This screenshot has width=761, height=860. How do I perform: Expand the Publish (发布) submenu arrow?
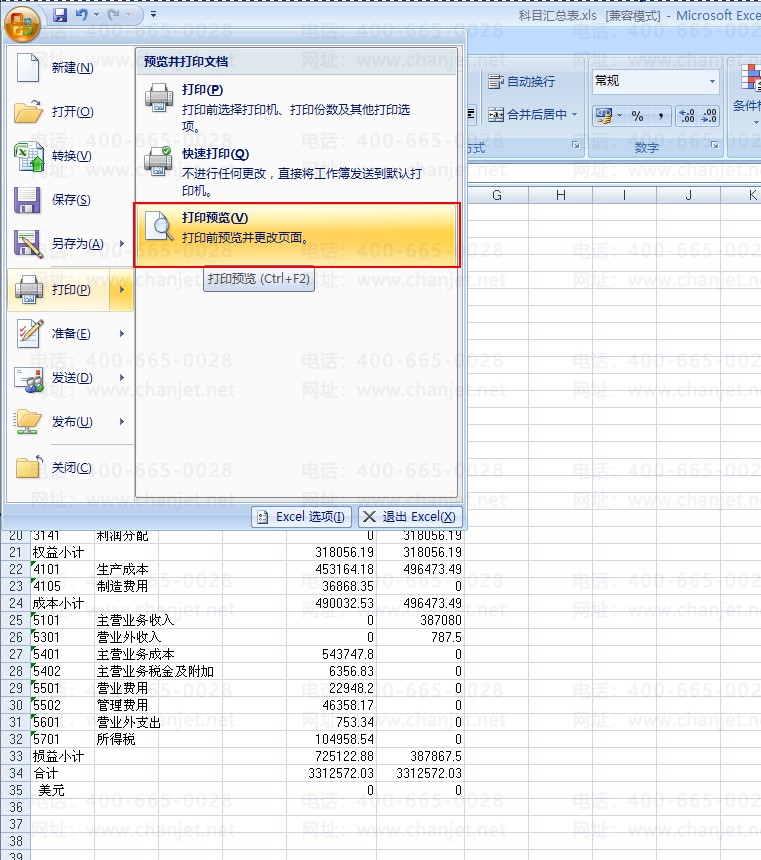(x=122, y=421)
